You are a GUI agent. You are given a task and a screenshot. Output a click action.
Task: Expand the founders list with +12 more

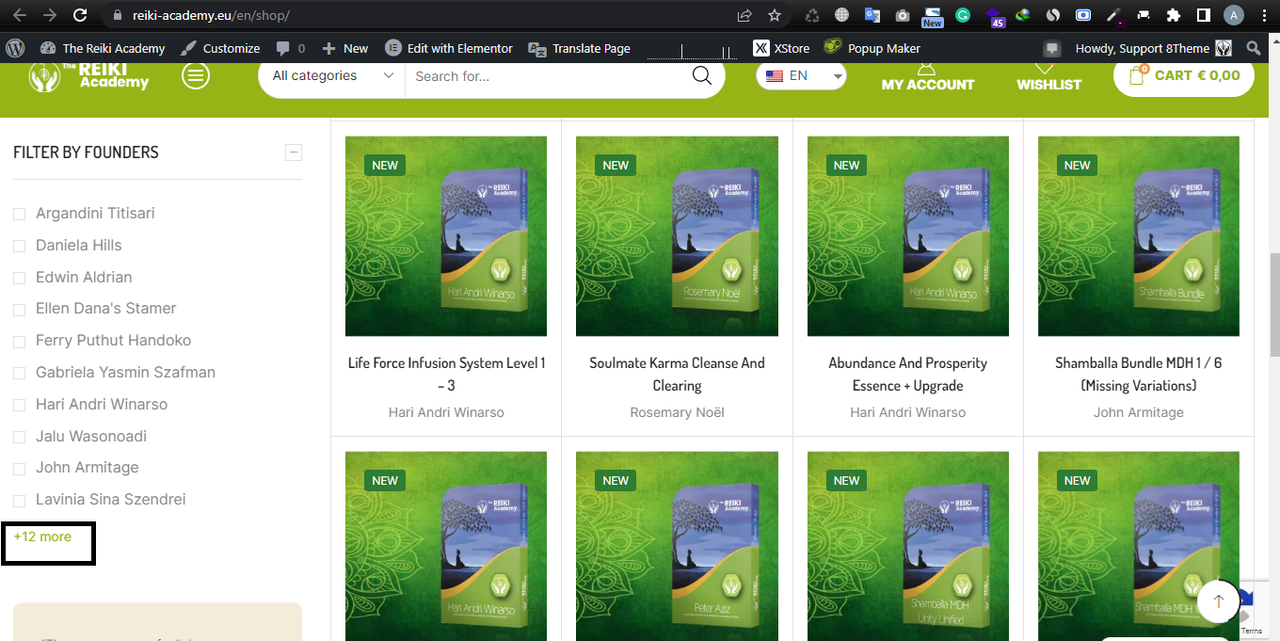pyautogui.click(x=42, y=537)
